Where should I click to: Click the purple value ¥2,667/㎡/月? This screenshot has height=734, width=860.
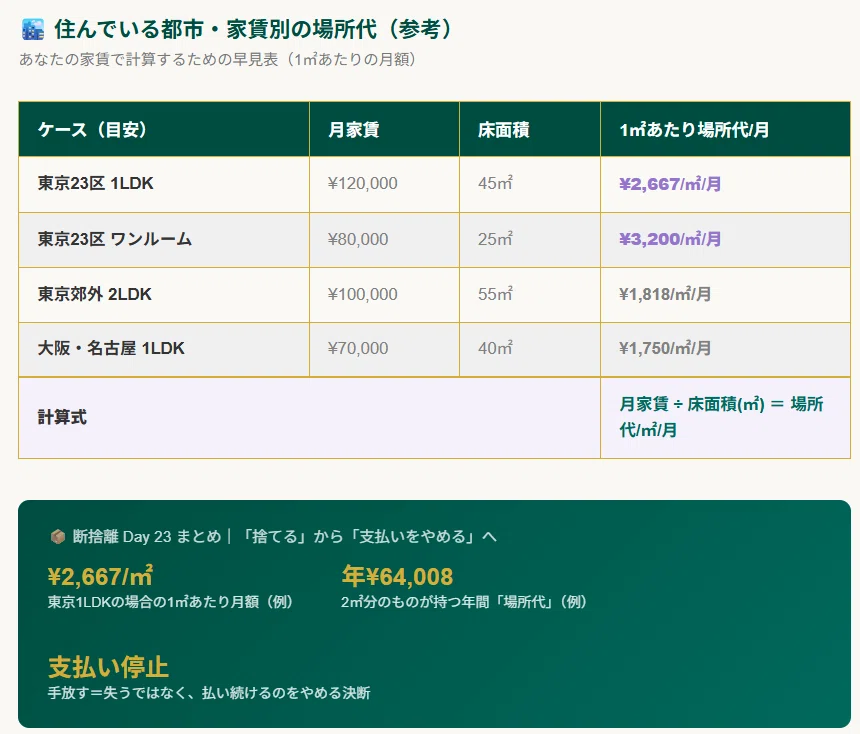point(670,184)
